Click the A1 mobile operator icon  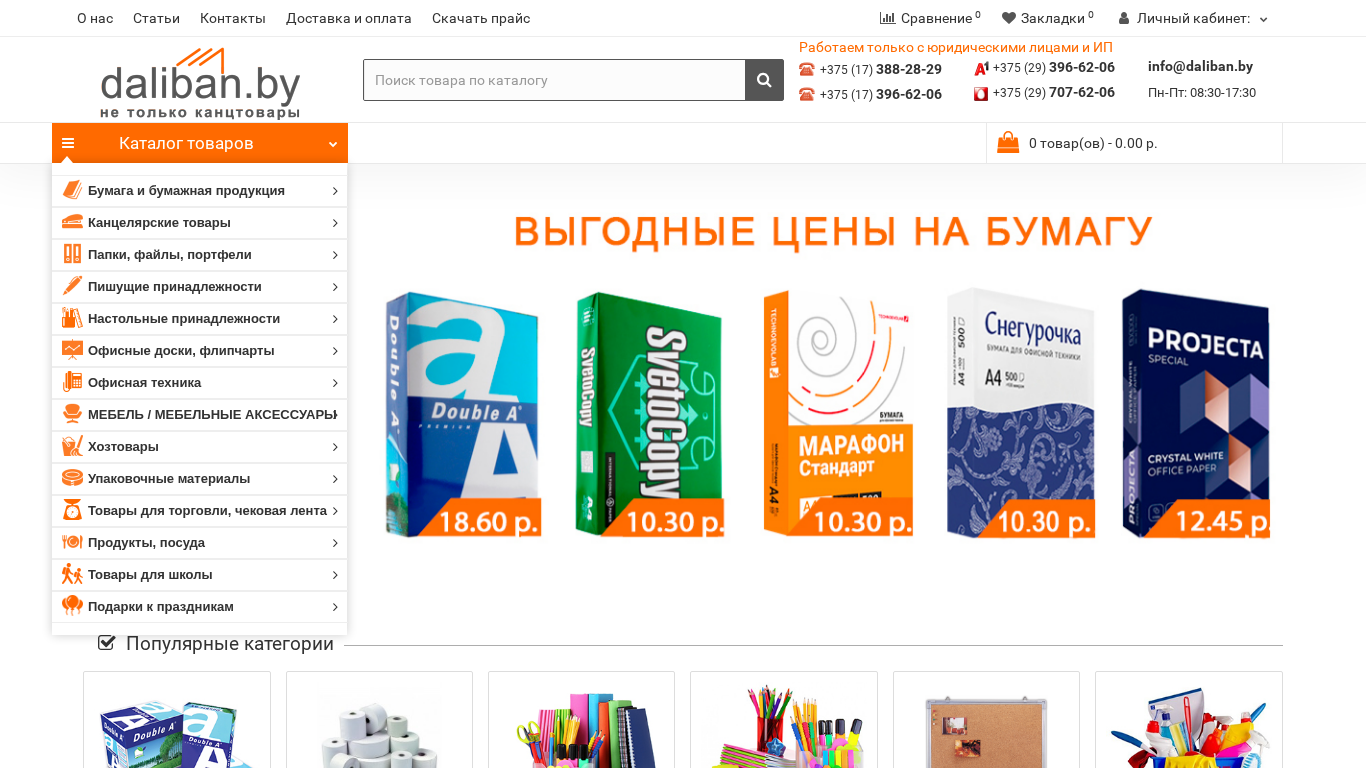click(981, 68)
